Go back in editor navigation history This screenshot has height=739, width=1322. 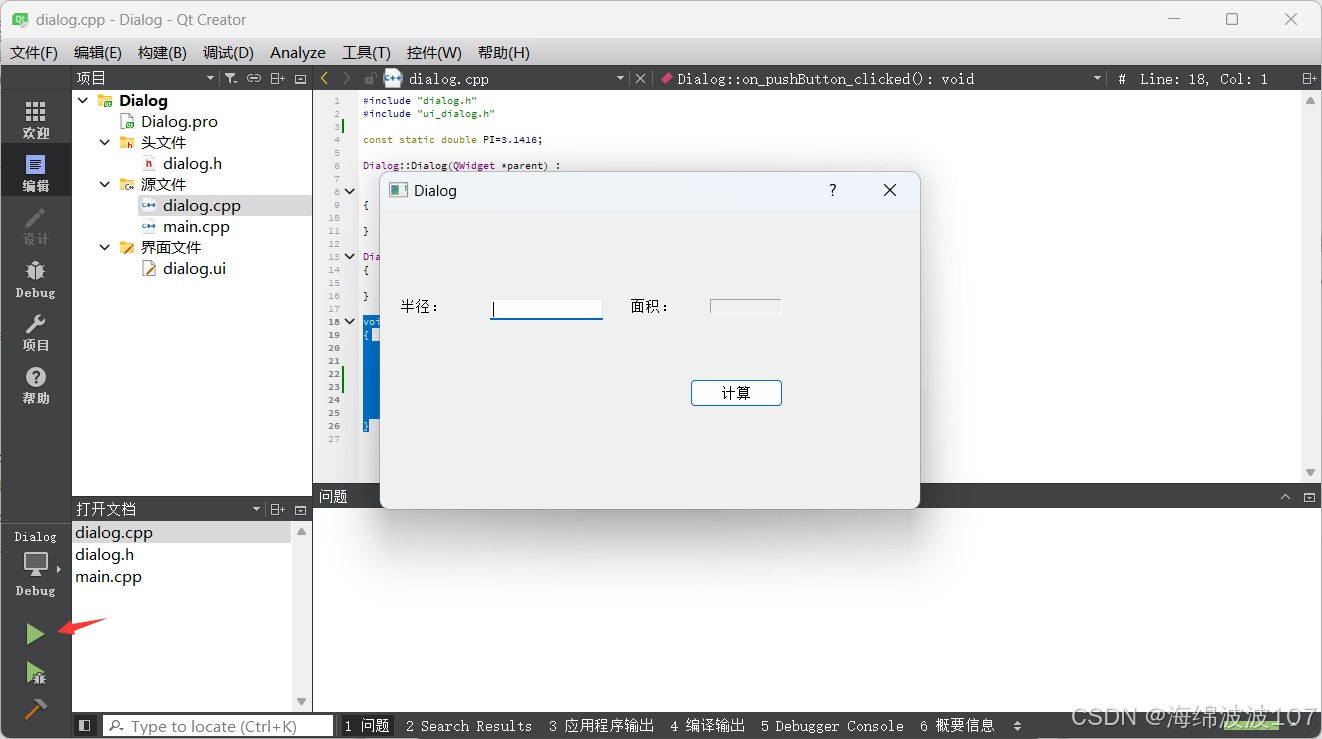(x=324, y=78)
